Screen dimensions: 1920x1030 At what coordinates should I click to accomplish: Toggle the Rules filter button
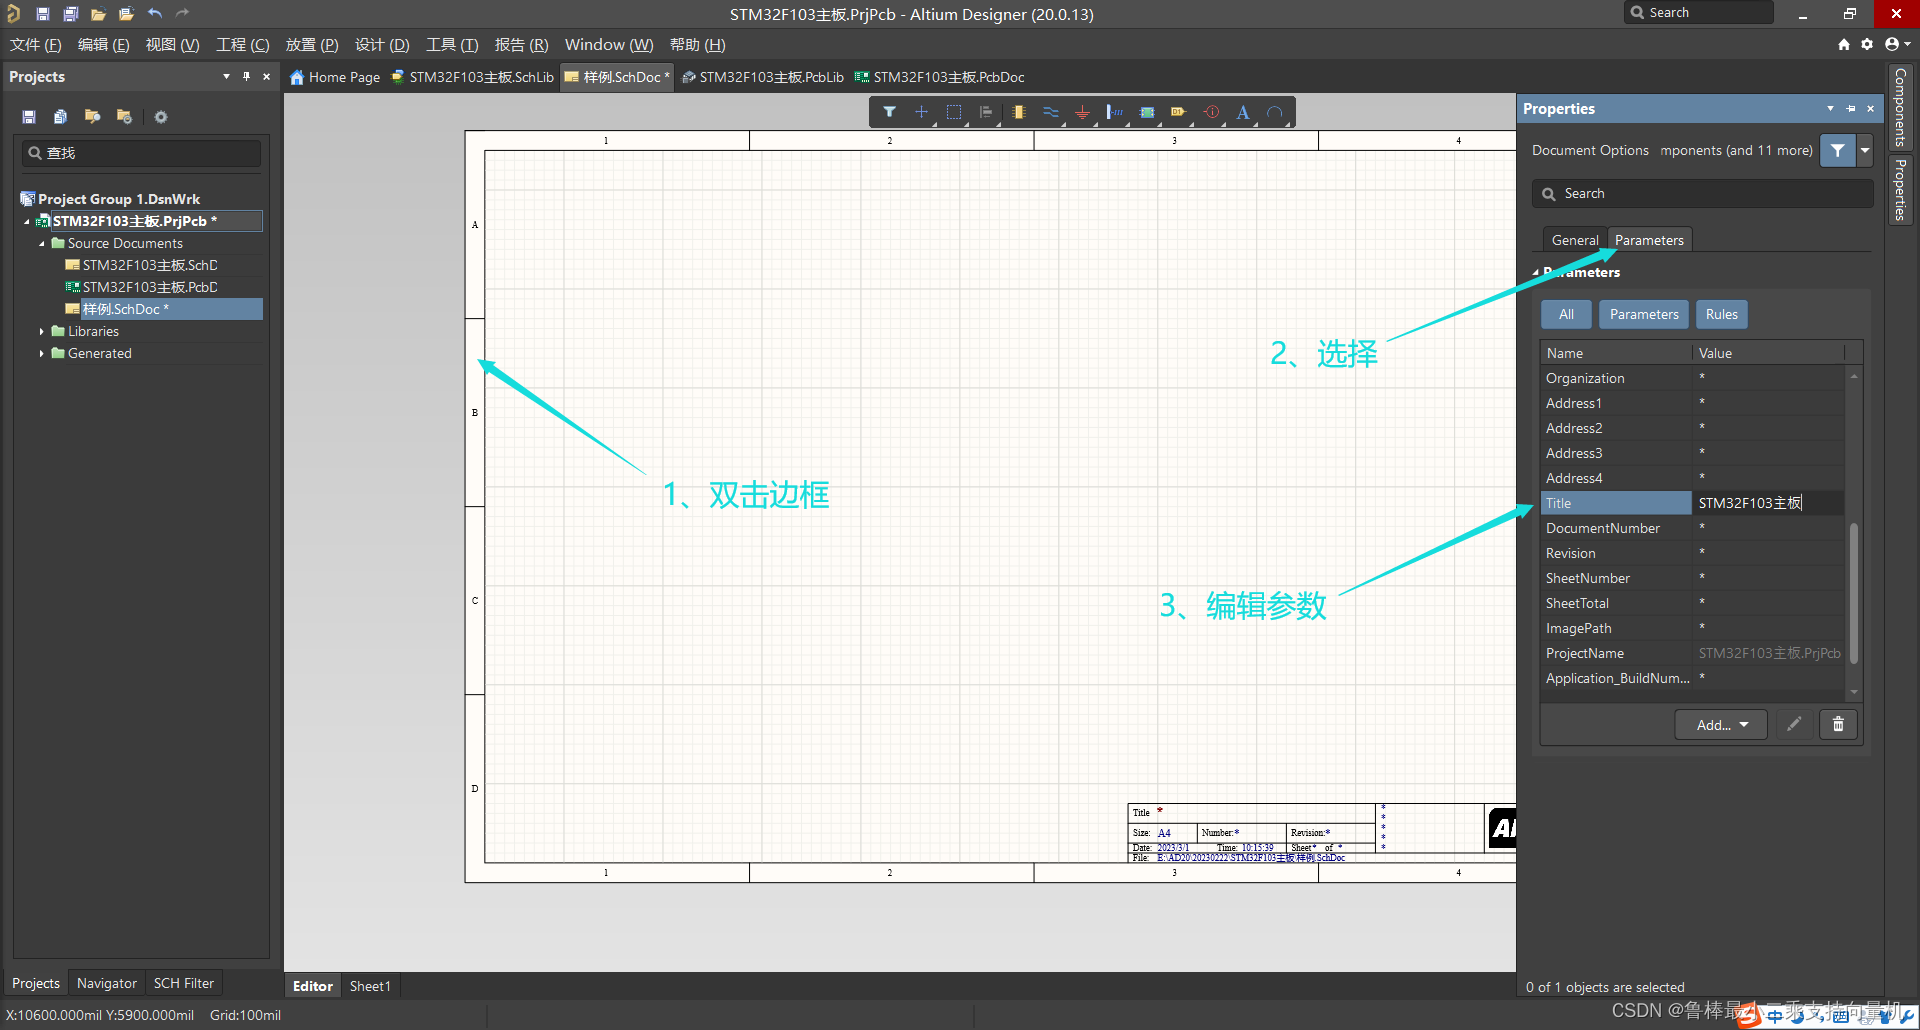pyautogui.click(x=1721, y=314)
